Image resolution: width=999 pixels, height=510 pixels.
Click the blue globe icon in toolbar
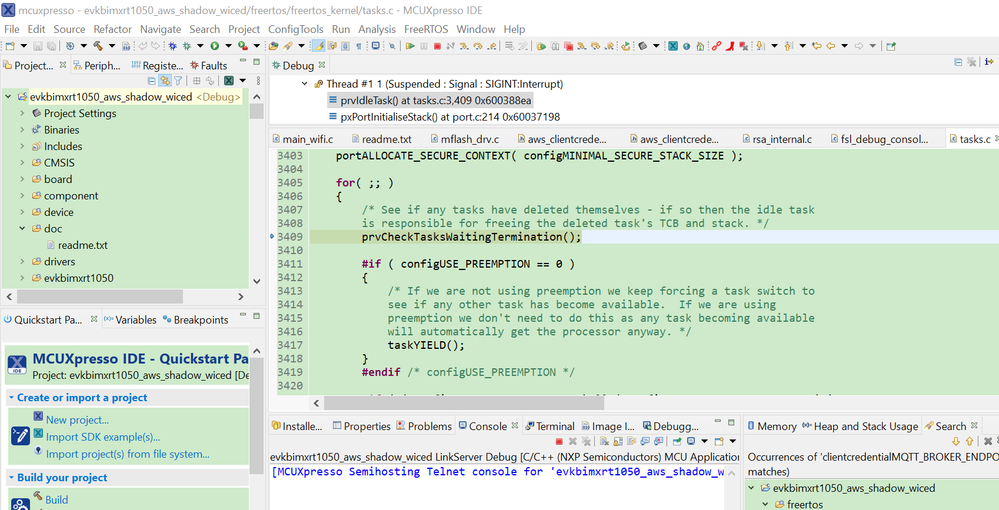click(x=686, y=46)
